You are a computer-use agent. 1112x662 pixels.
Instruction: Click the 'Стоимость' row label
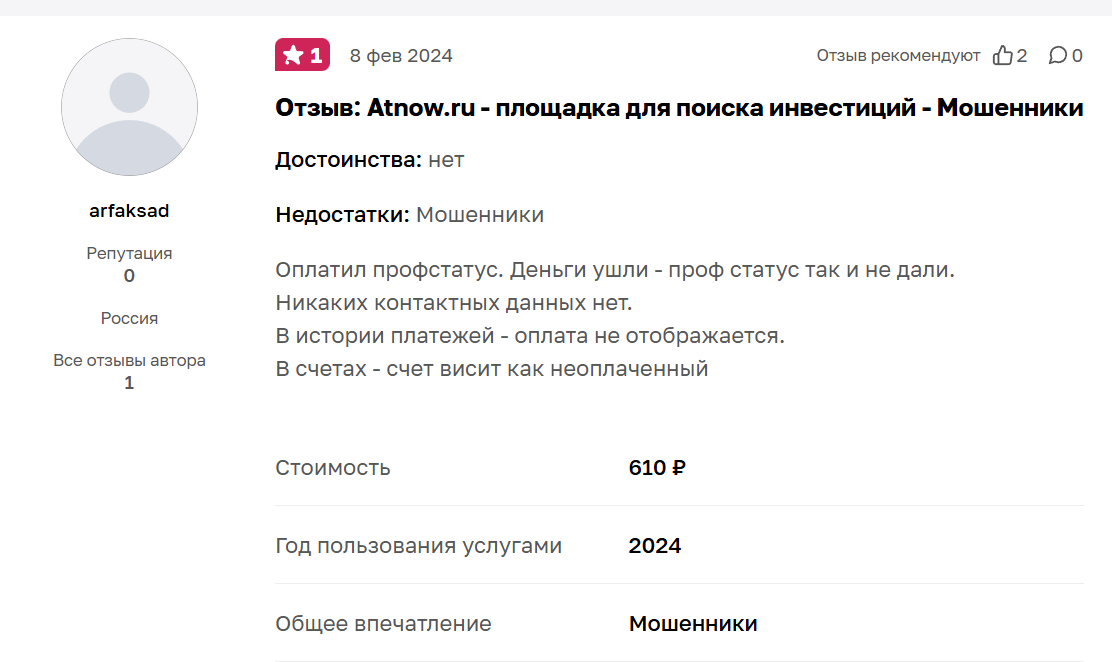pyautogui.click(x=333, y=468)
